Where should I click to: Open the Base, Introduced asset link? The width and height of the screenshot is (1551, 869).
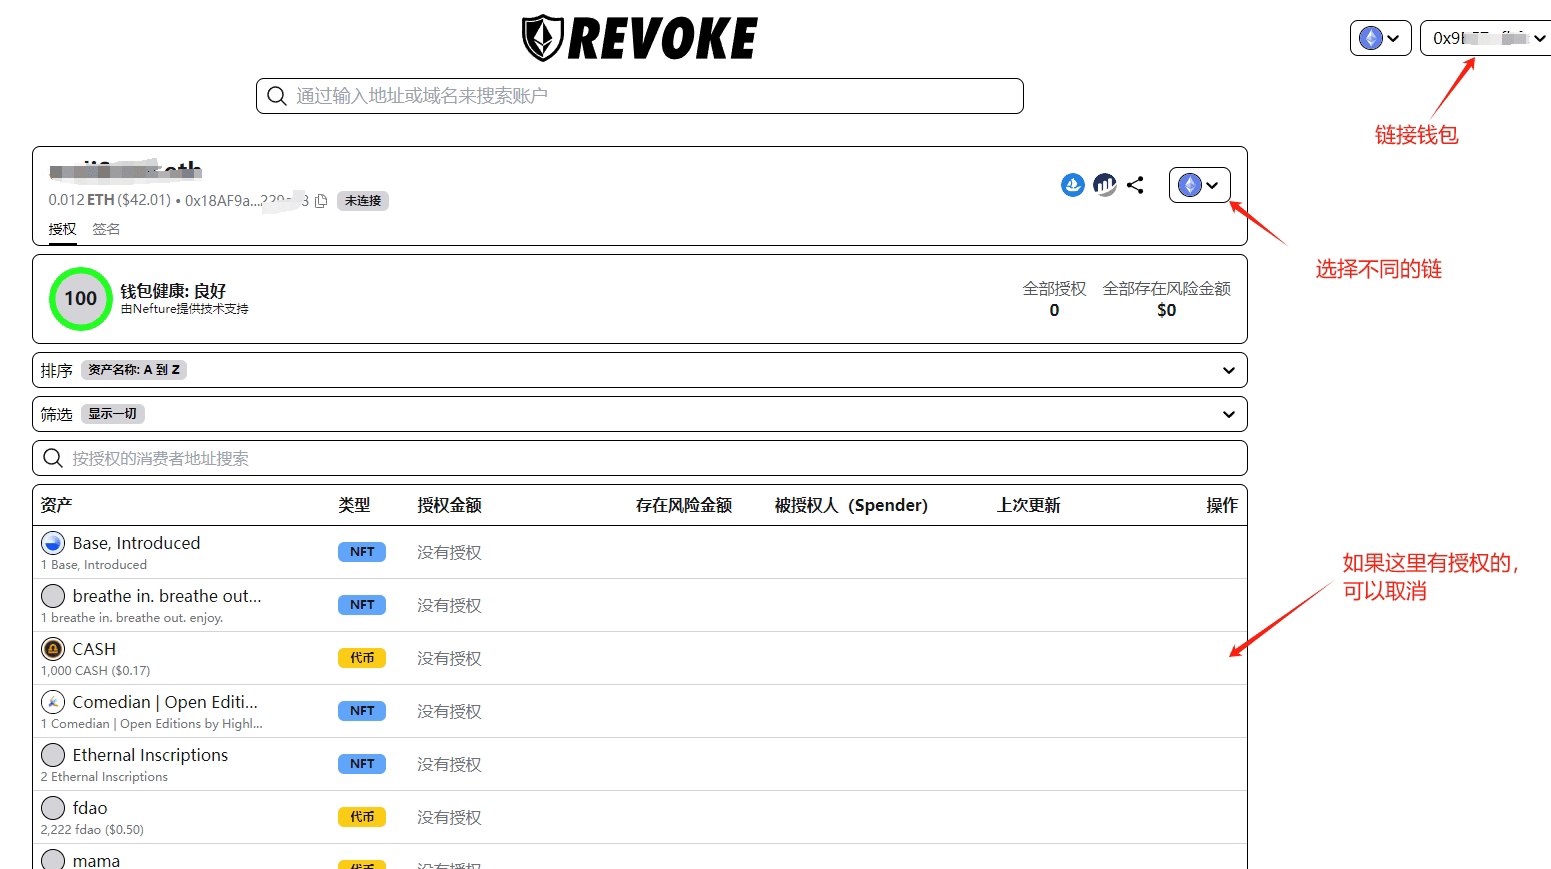click(136, 543)
